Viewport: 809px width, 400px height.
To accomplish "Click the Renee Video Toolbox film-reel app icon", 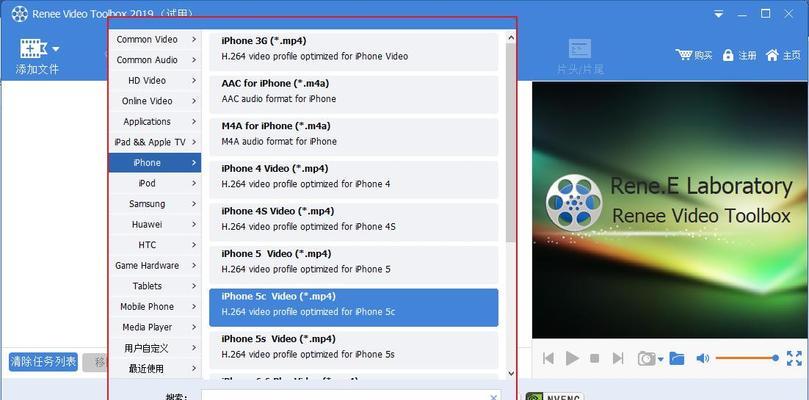I will (19, 14).
